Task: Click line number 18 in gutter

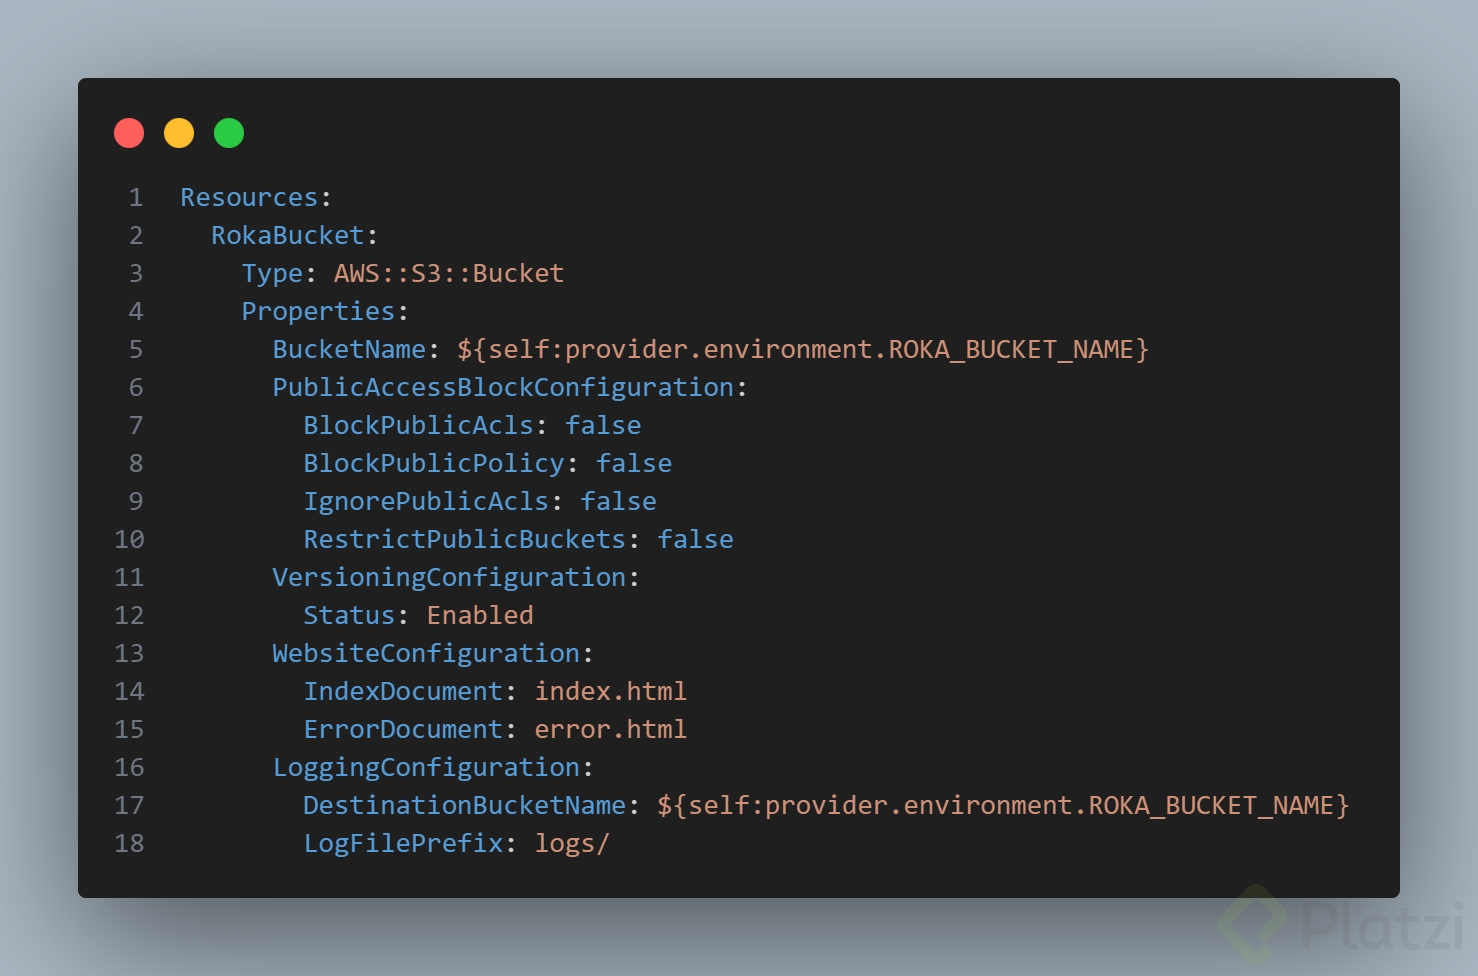Action: [x=129, y=844]
